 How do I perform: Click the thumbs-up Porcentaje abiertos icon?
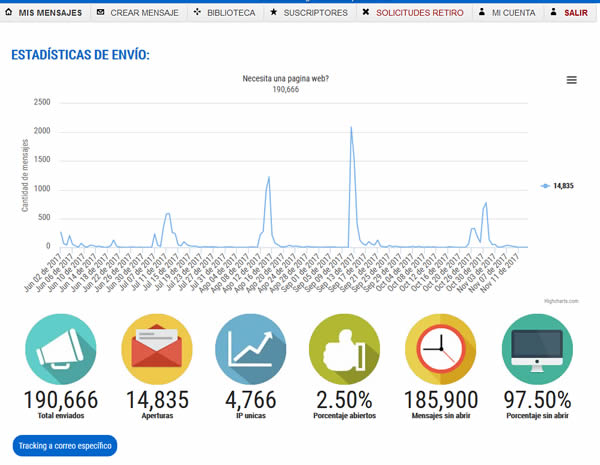(x=344, y=349)
